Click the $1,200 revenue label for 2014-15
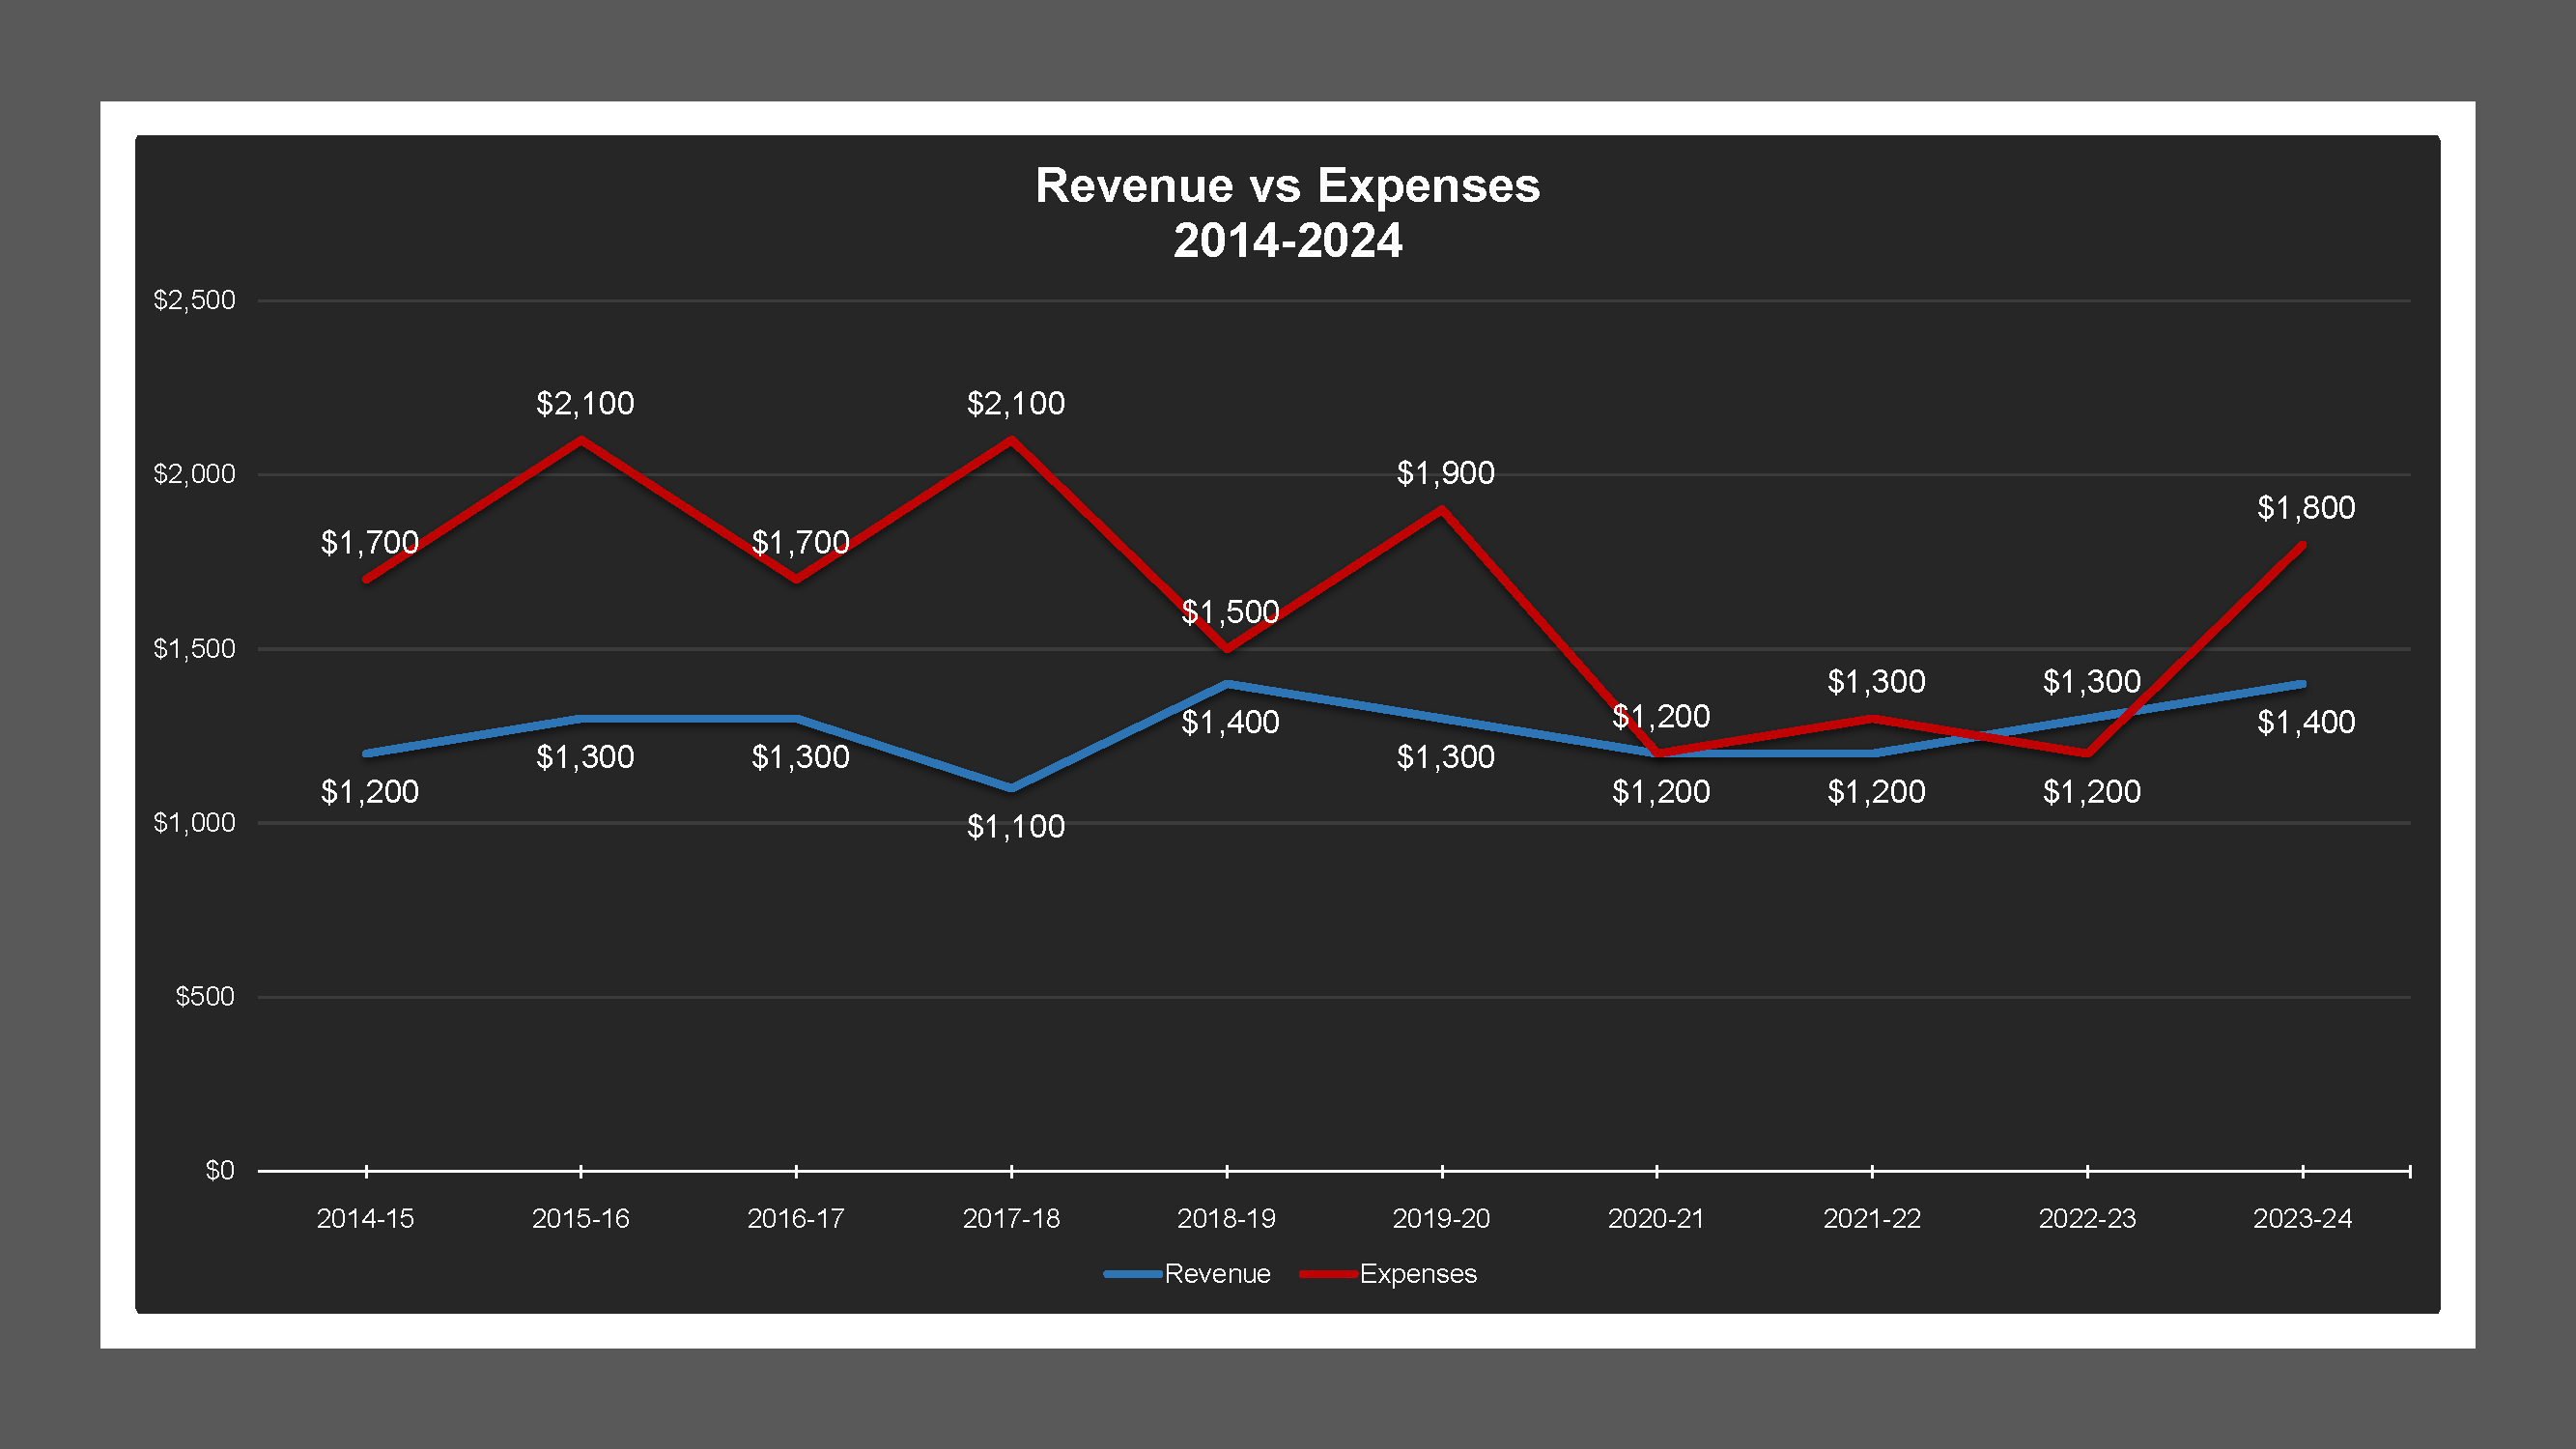Screen dimensions: 2576x1449 [370, 792]
